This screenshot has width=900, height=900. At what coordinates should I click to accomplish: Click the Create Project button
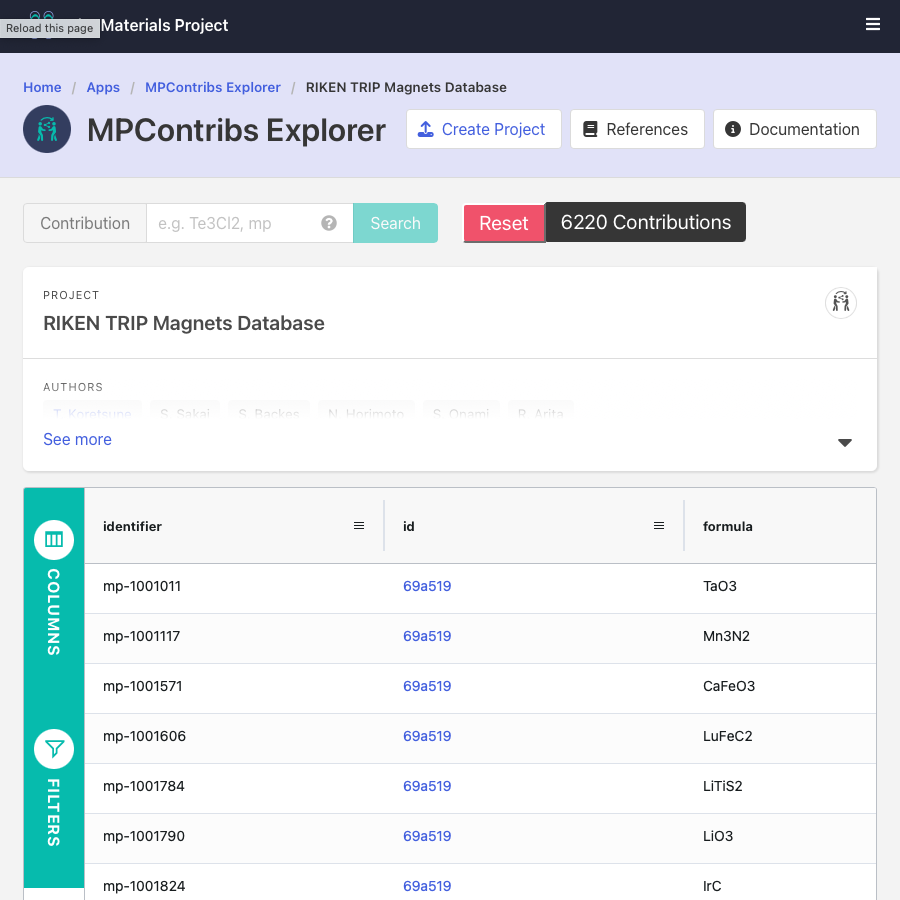pos(483,129)
